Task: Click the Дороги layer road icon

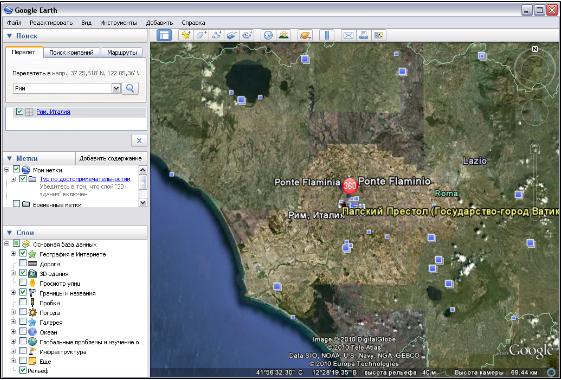Action: pos(33,264)
